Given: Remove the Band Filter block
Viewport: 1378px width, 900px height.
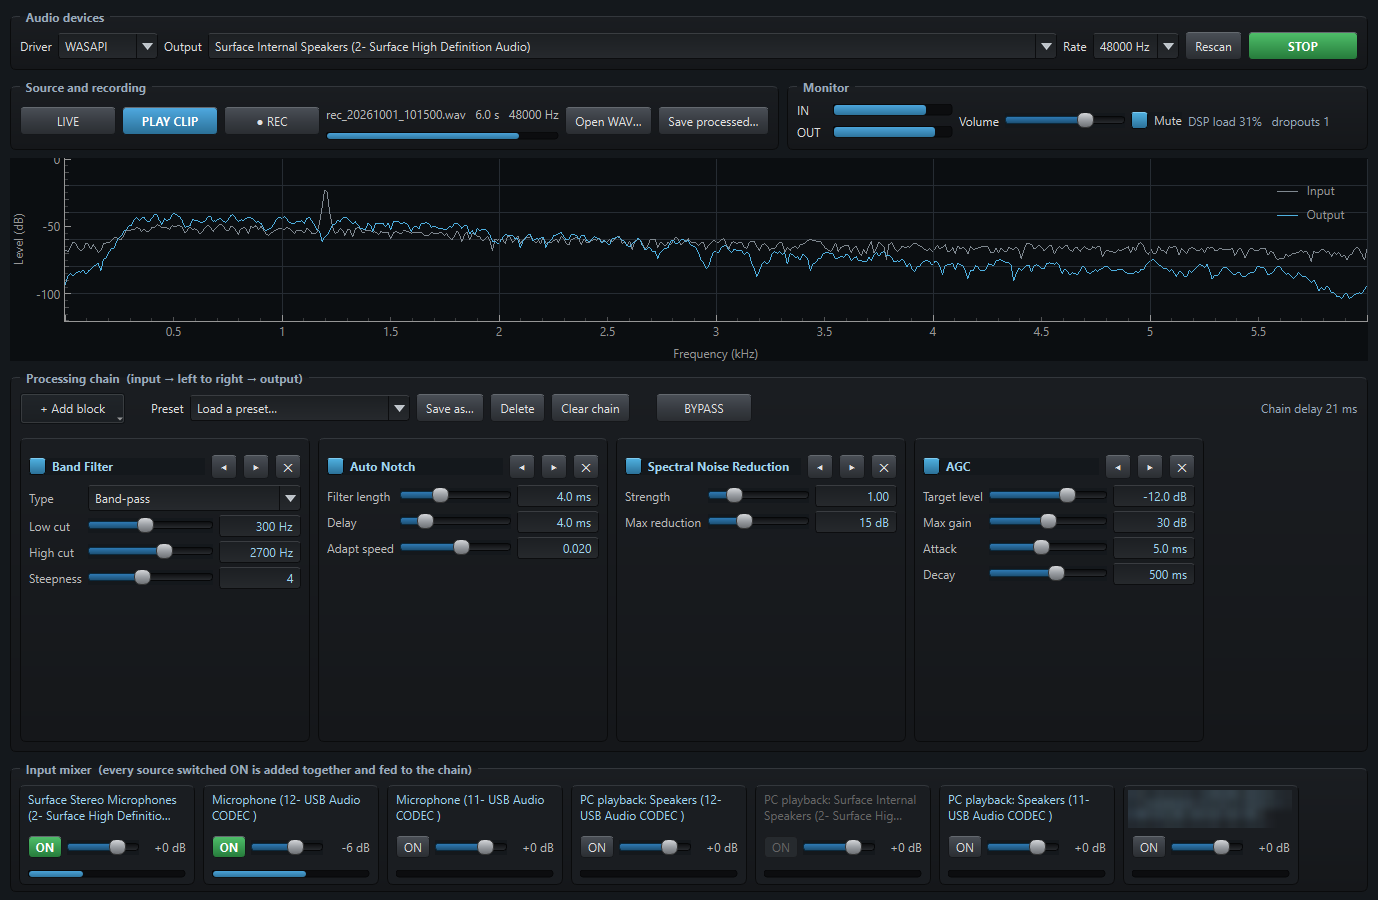Looking at the screenshot, I should click(x=288, y=467).
